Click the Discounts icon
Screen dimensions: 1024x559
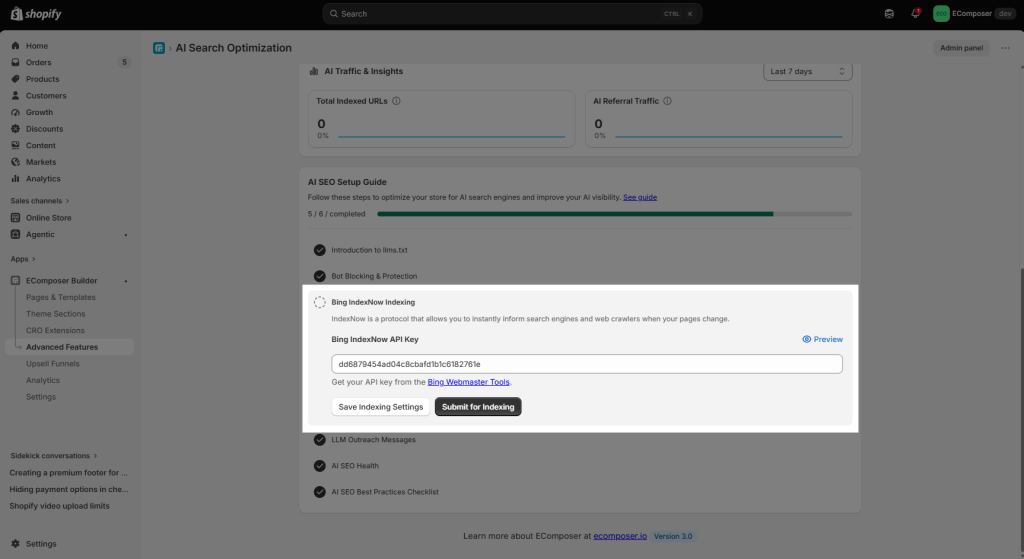[16, 129]
